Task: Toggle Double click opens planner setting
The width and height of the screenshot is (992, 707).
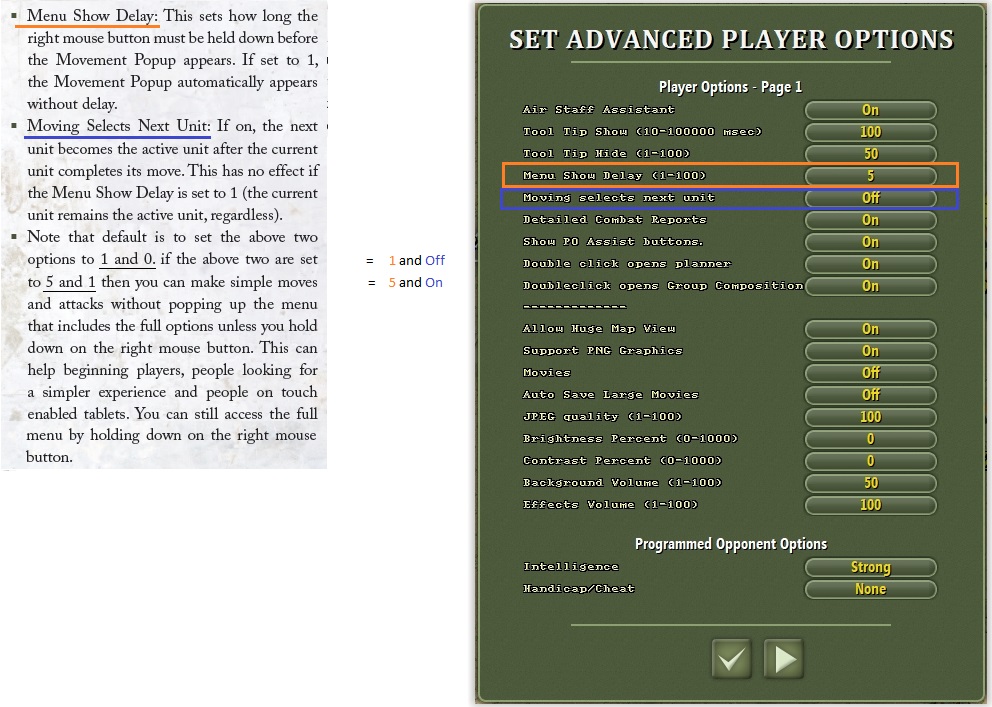Action: 871,264
